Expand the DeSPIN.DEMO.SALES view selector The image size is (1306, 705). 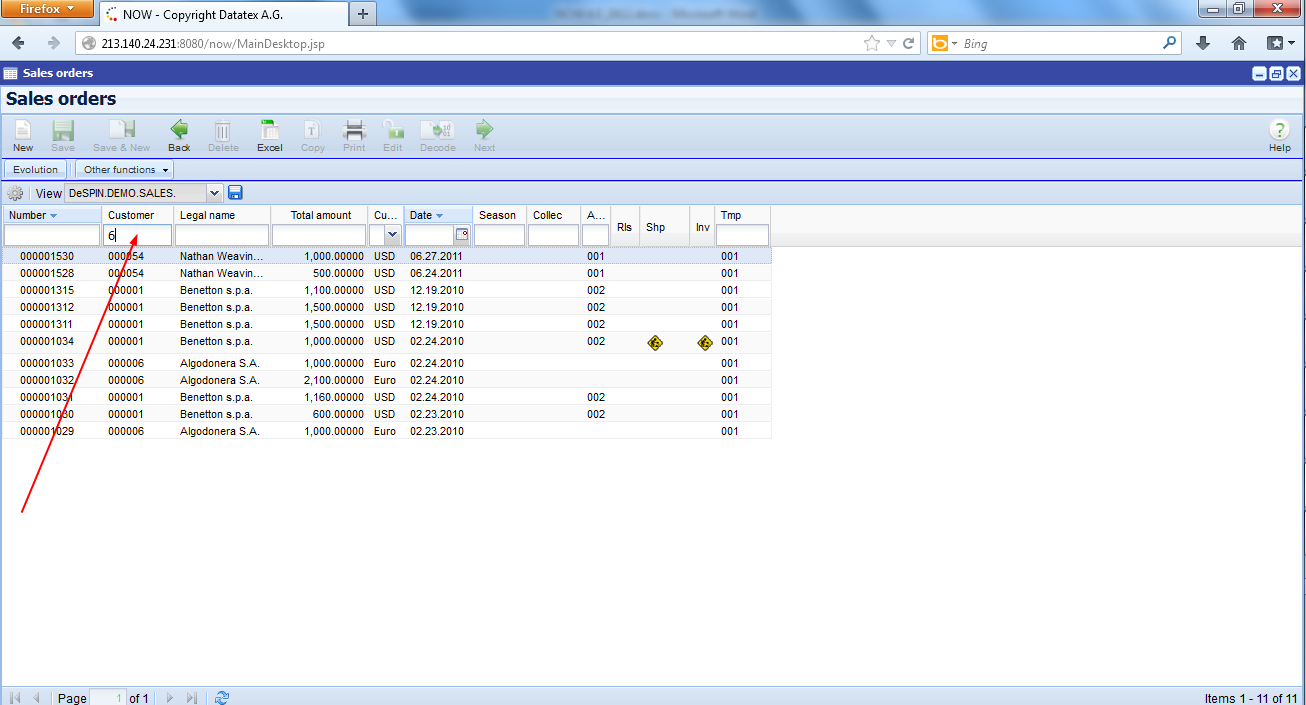[x=213, y=192]
